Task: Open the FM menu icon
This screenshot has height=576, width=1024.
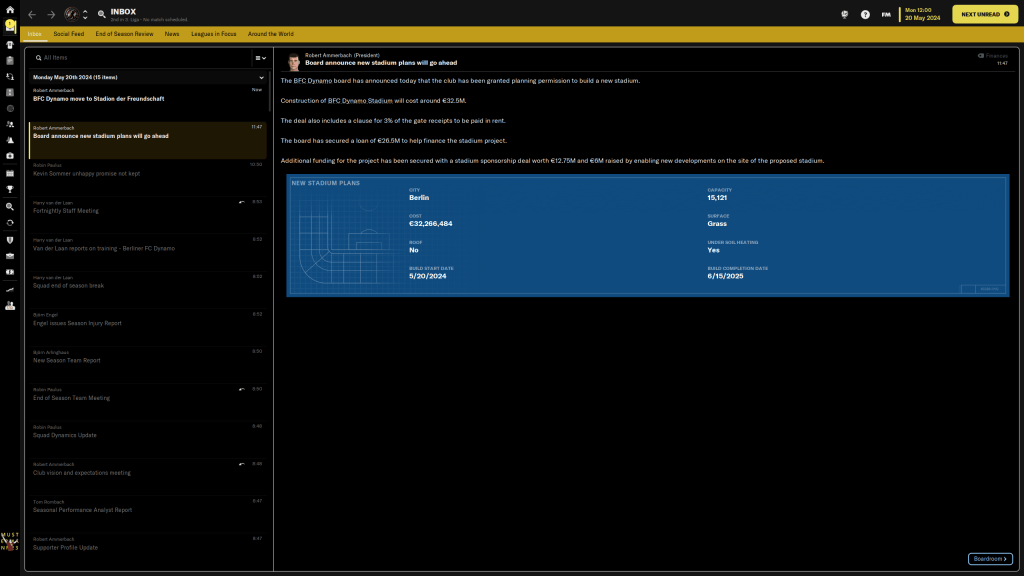Action: [886, 15]
